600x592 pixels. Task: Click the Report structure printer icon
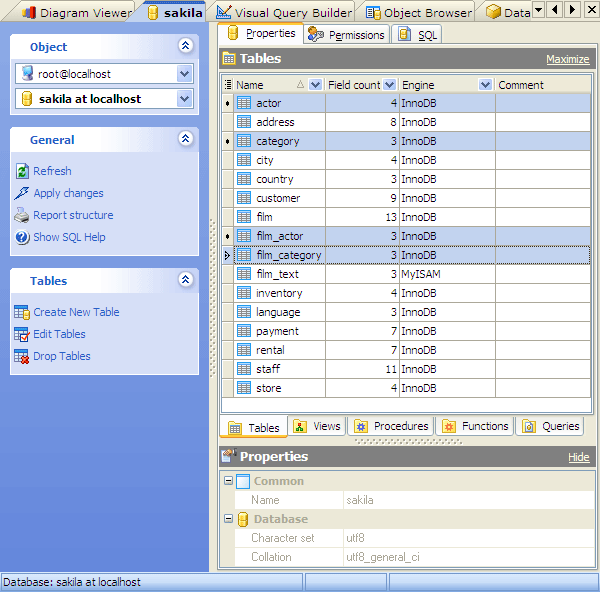[22, 215]
